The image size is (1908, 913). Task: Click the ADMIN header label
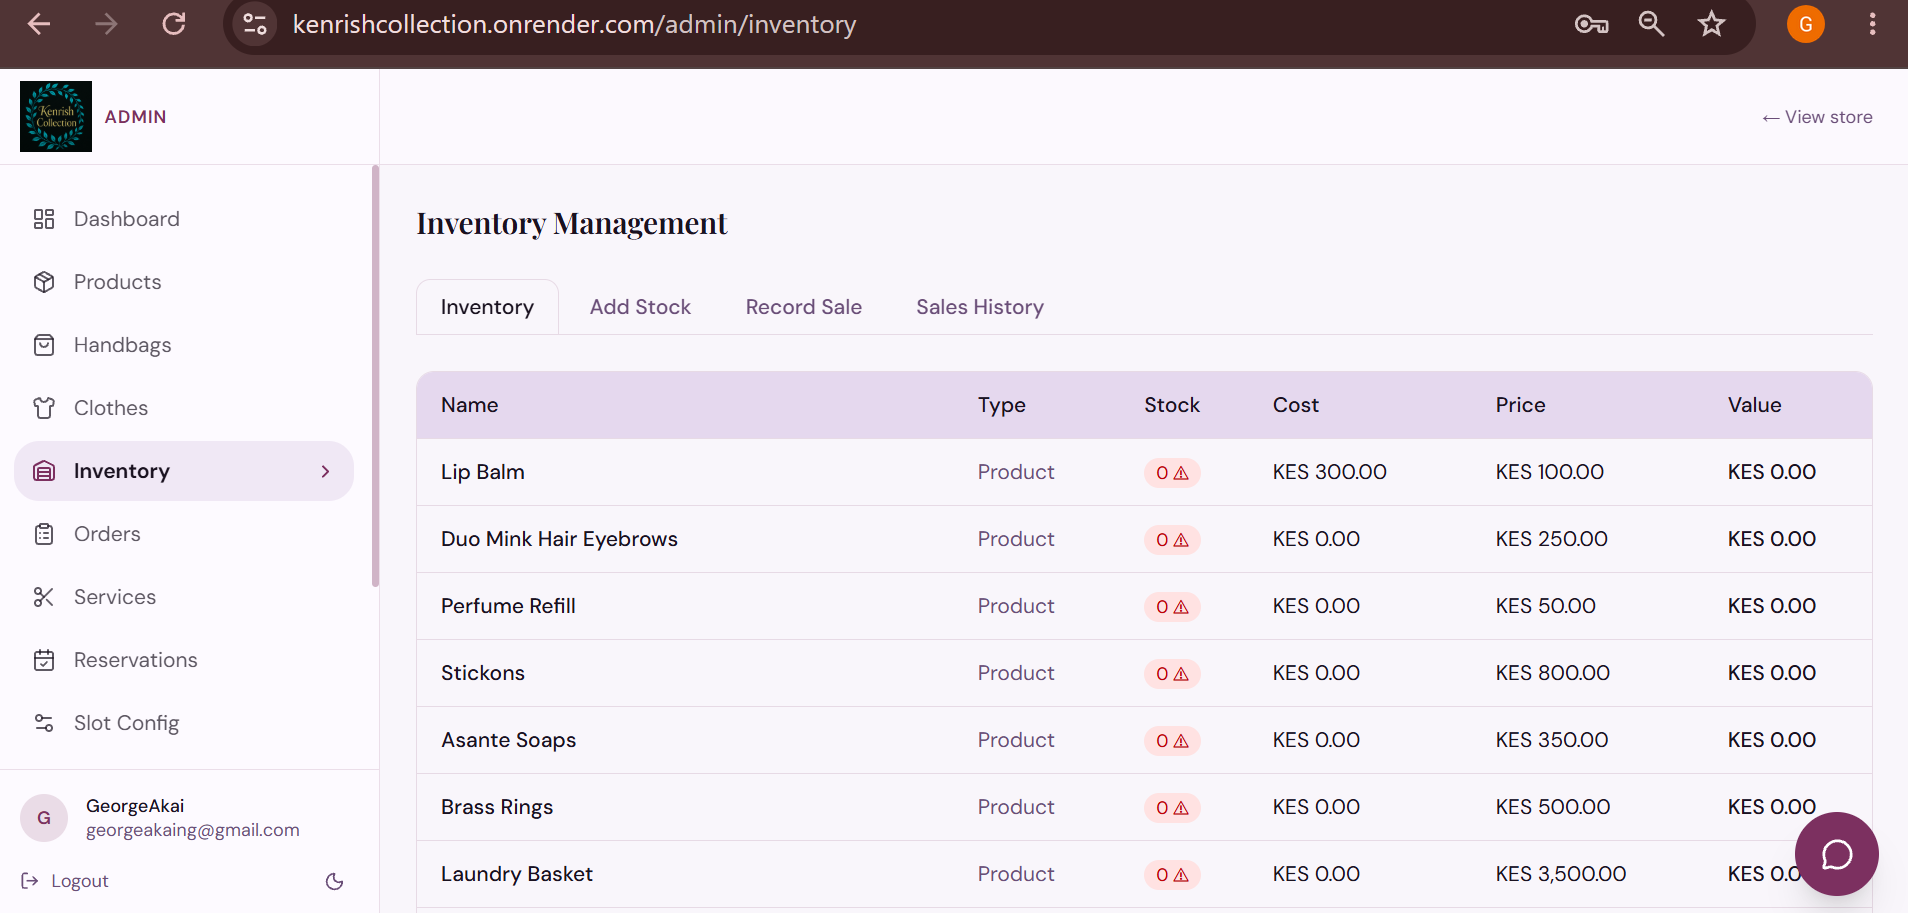(x=136, y=117)
